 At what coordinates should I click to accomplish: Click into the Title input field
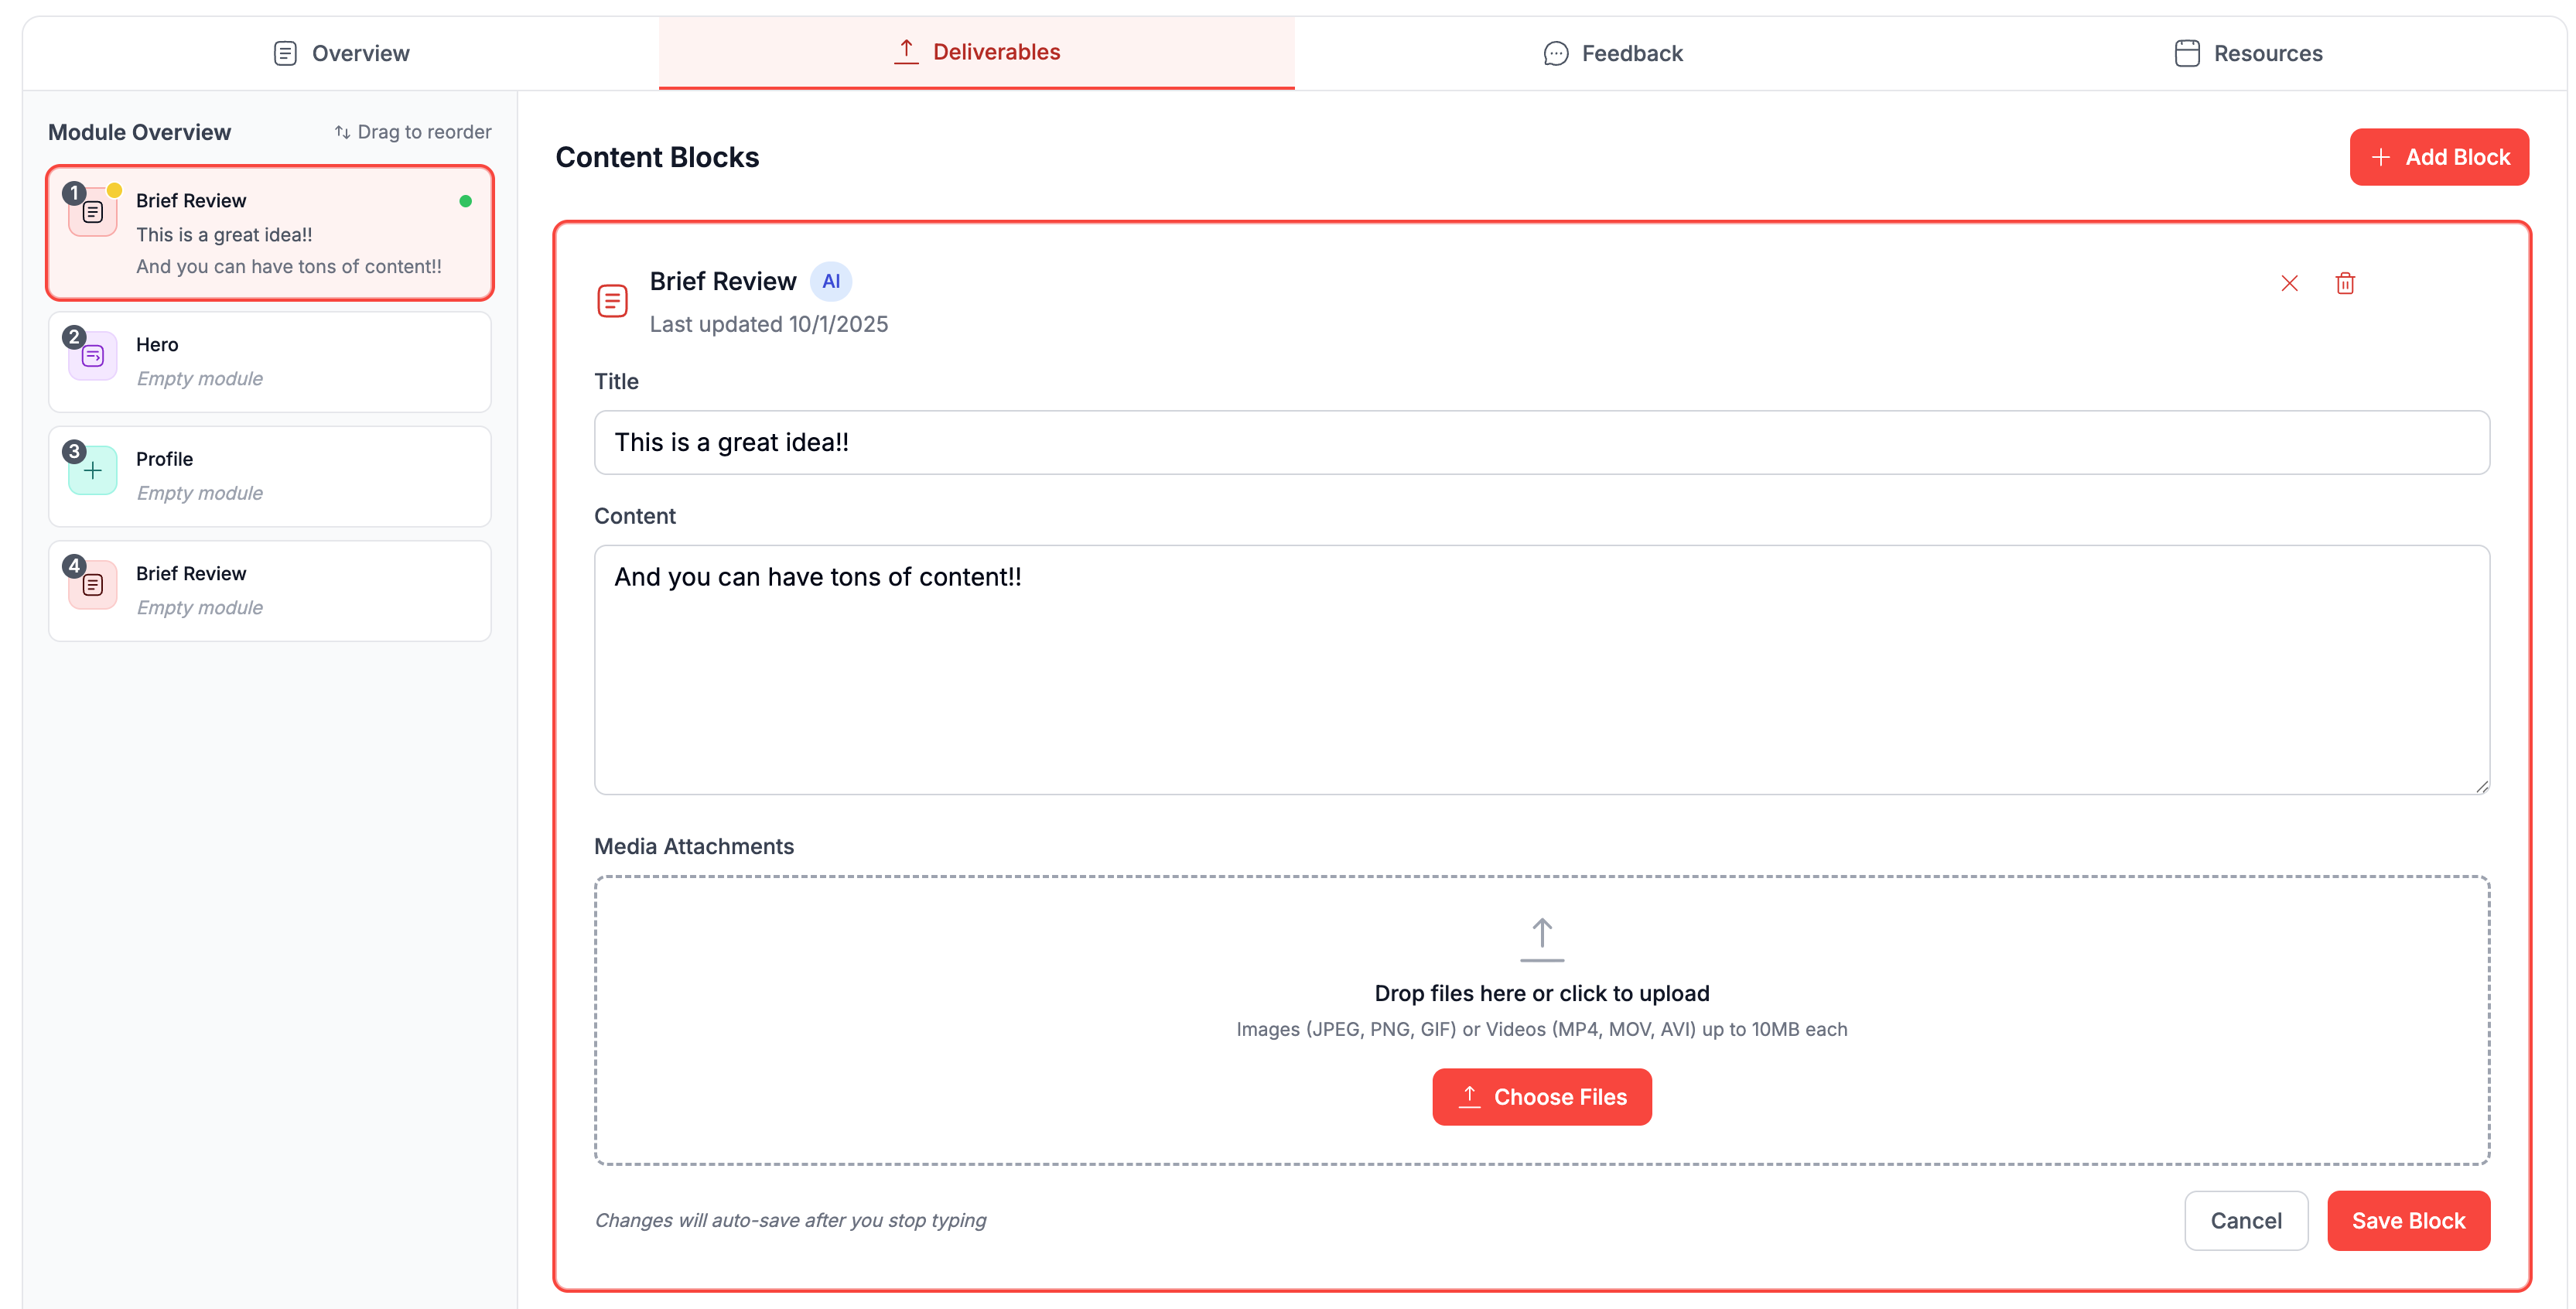[x=1541, y=442]
